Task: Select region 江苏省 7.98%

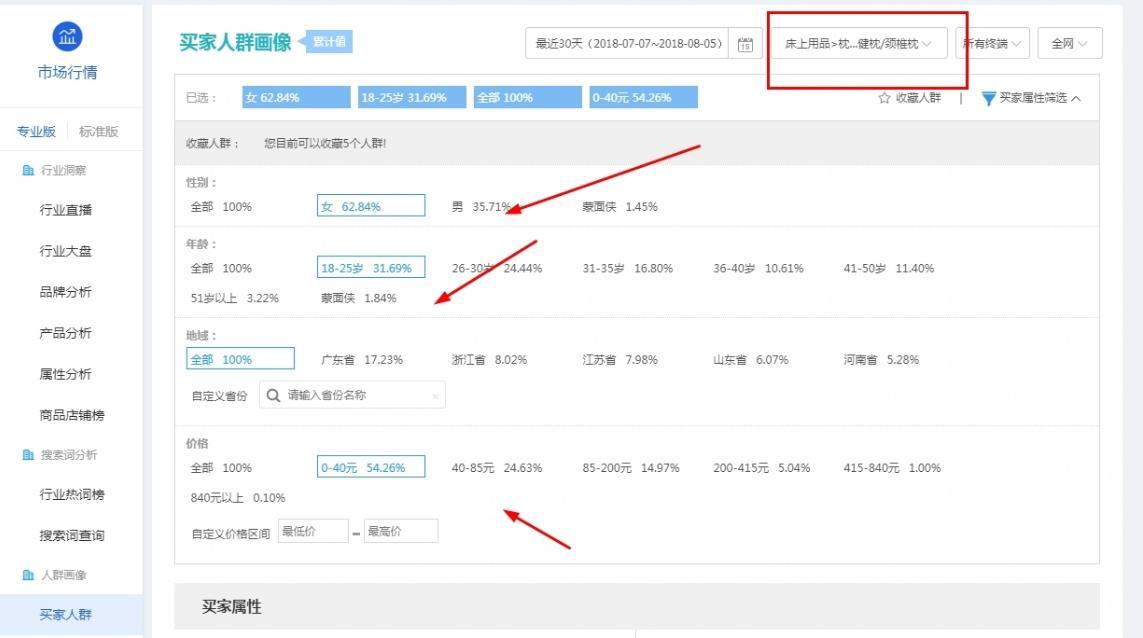Action: [x=620, y=359]
